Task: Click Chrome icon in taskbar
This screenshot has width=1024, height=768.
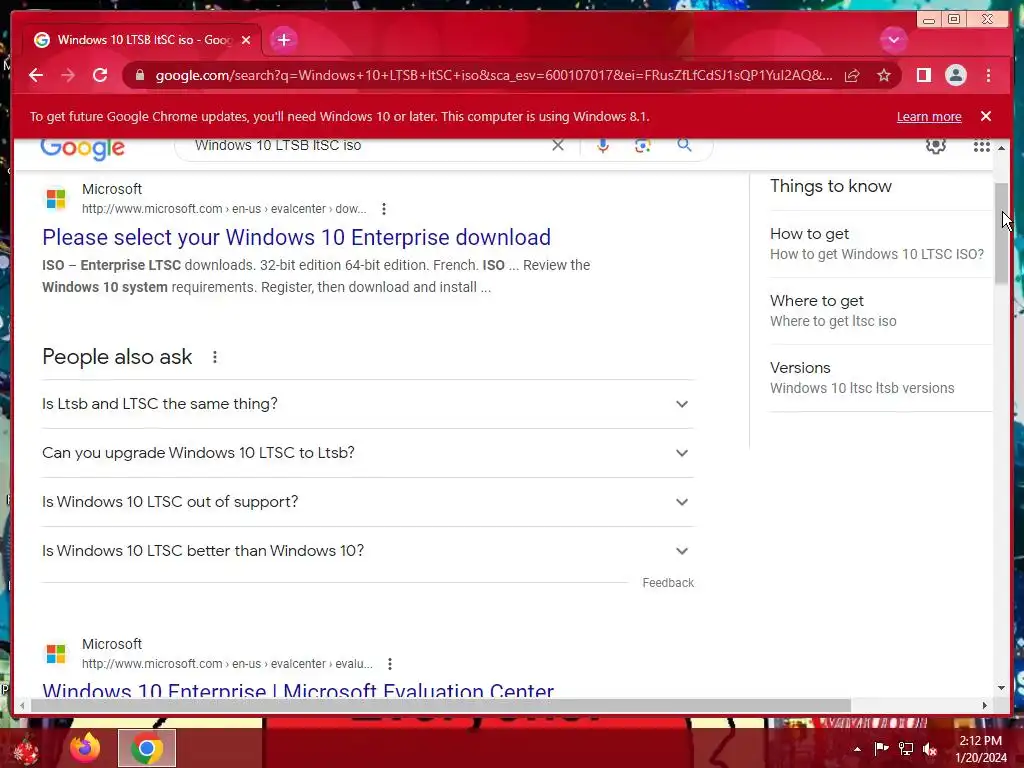Action: coord(147,748)
